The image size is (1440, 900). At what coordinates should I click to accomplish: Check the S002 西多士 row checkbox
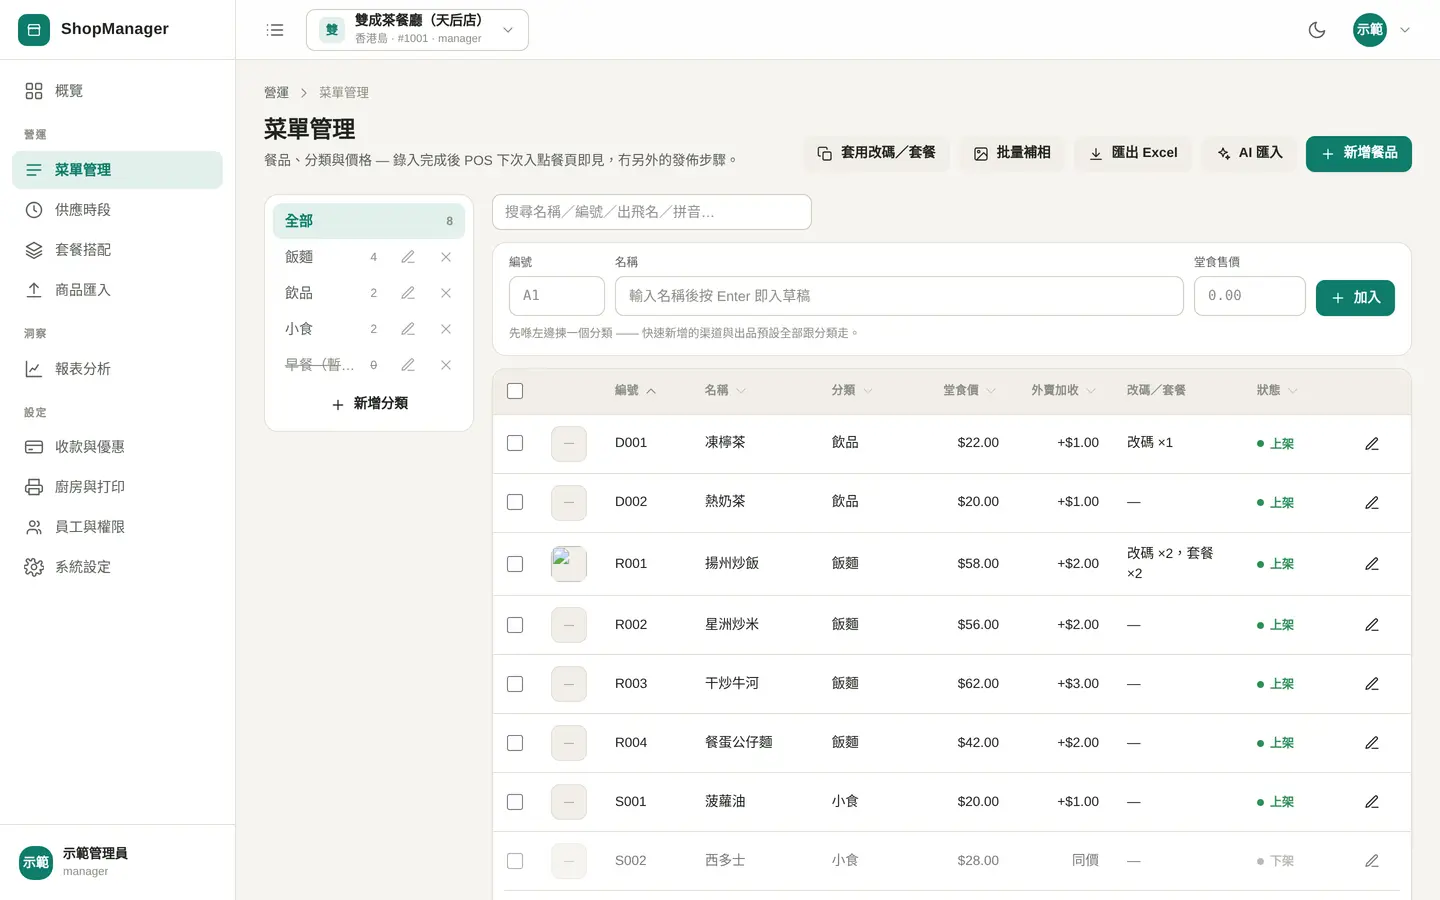pyautogui.click(x=515, y=861)
